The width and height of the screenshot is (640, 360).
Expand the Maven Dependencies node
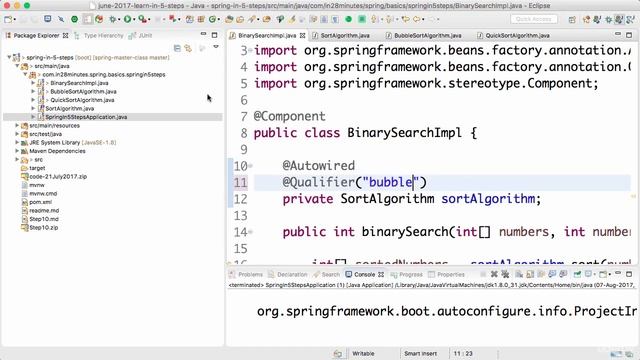17,151
